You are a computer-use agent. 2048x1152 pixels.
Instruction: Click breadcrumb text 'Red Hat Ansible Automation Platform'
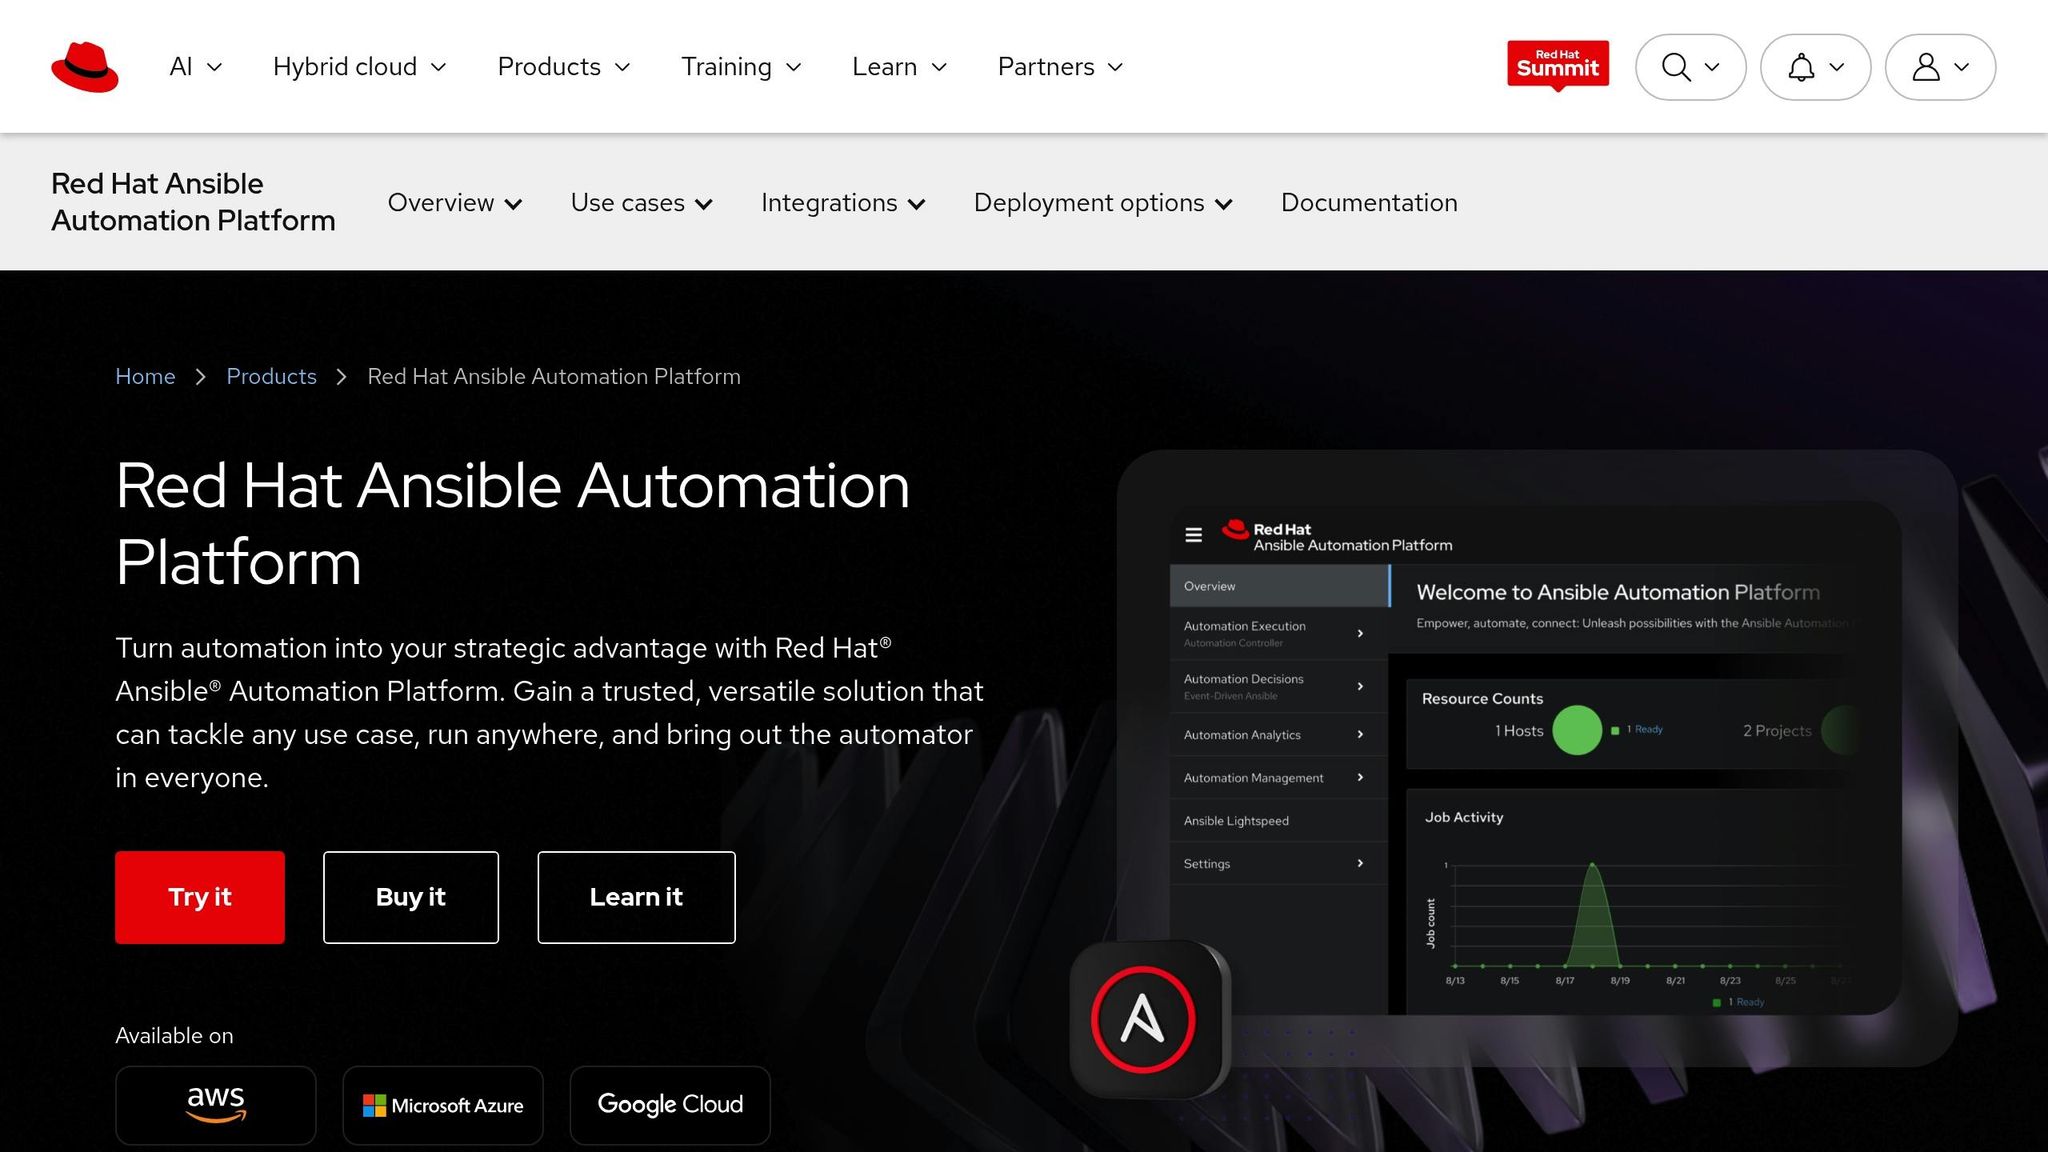pos(554,377)
